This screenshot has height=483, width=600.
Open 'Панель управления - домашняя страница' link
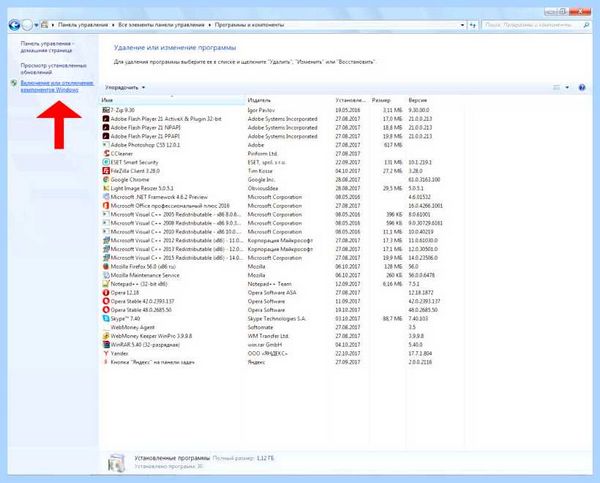click(47, 47)
